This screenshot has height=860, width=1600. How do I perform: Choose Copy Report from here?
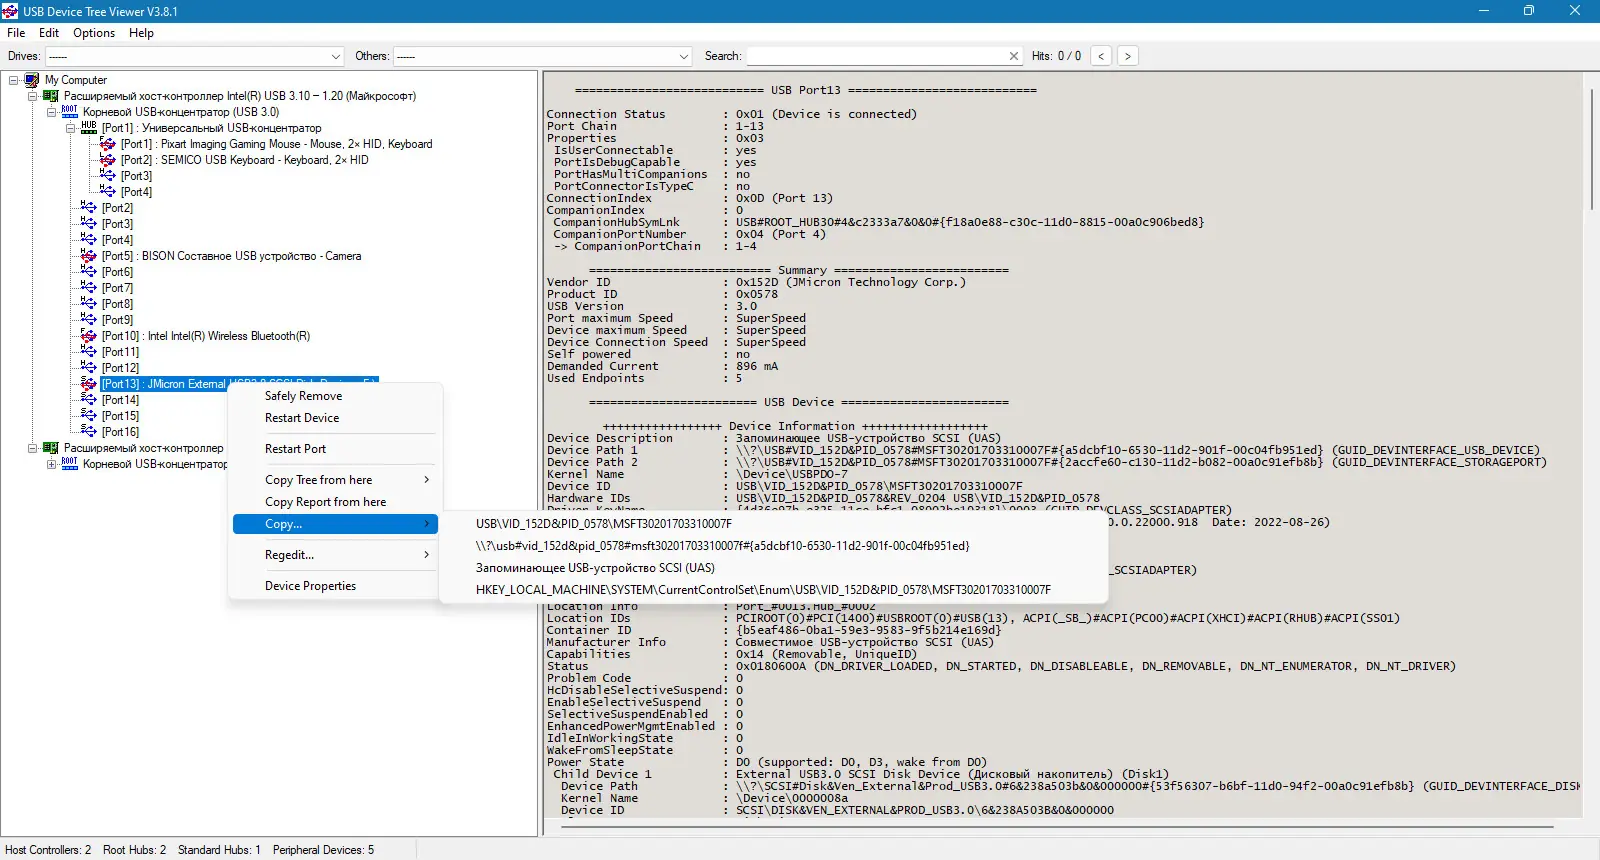pos(336,502)
